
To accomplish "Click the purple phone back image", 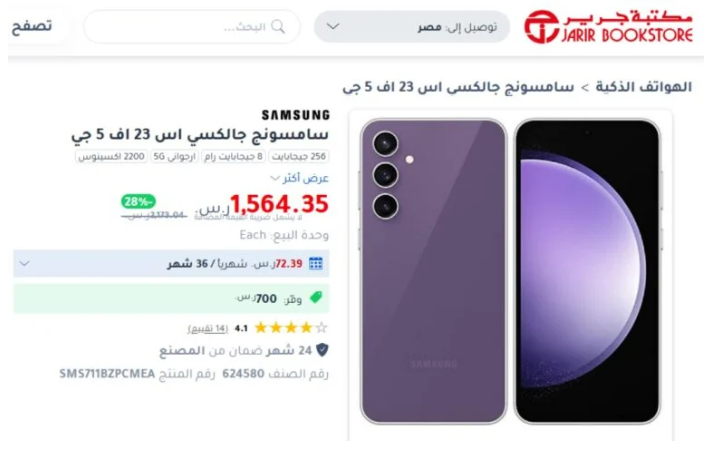I will 433,271.
